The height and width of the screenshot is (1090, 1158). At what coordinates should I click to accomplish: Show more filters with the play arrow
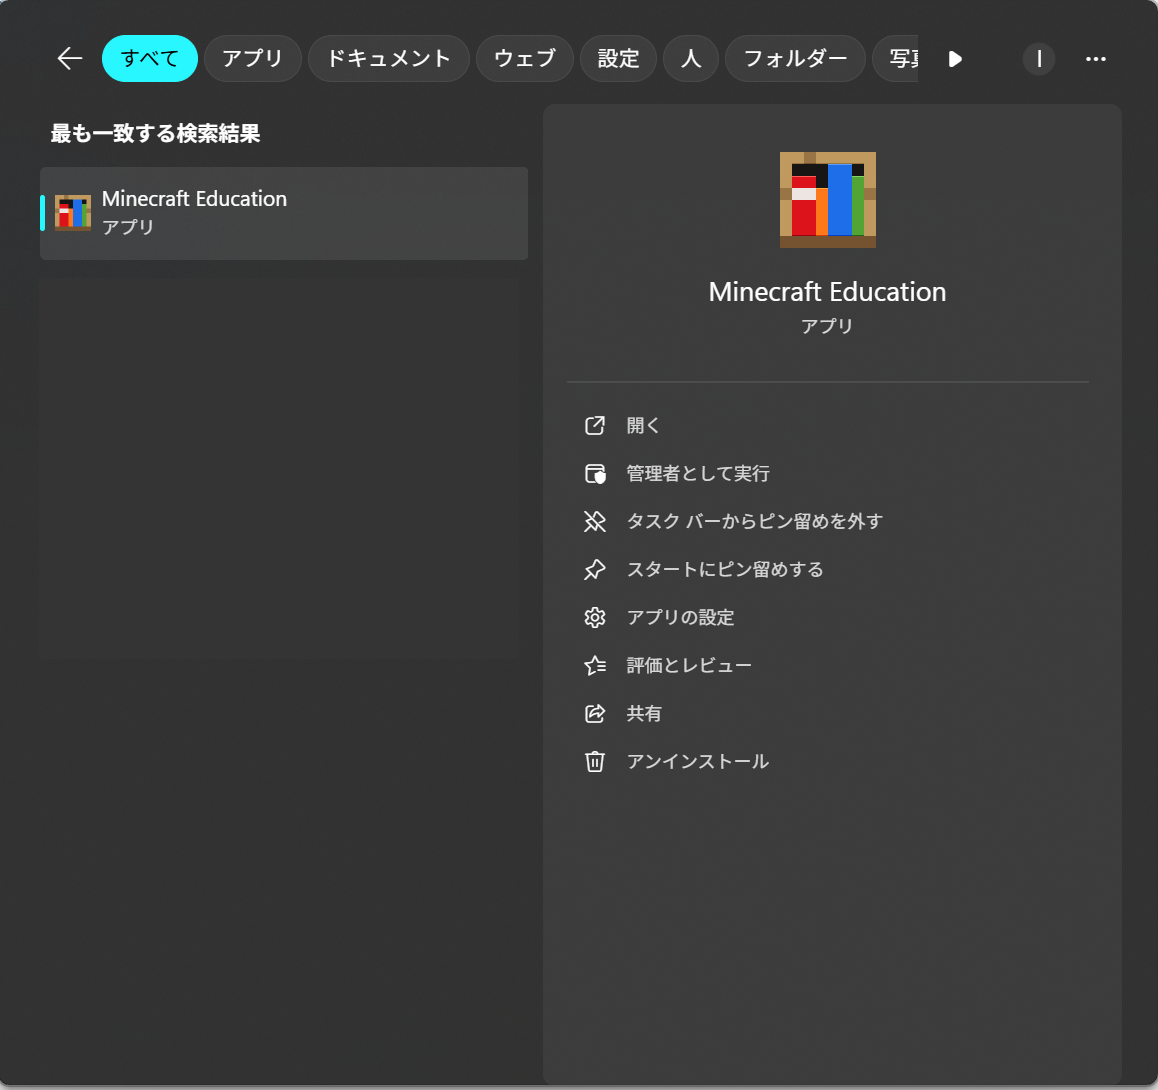click(x=955, y=59)
